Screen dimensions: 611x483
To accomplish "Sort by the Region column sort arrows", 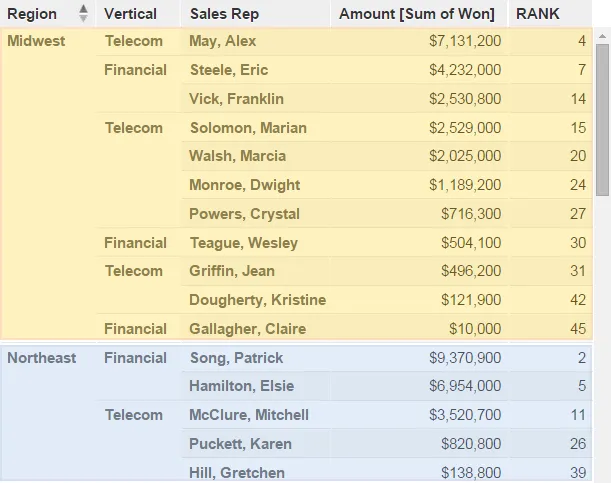I will click(83, 13).
